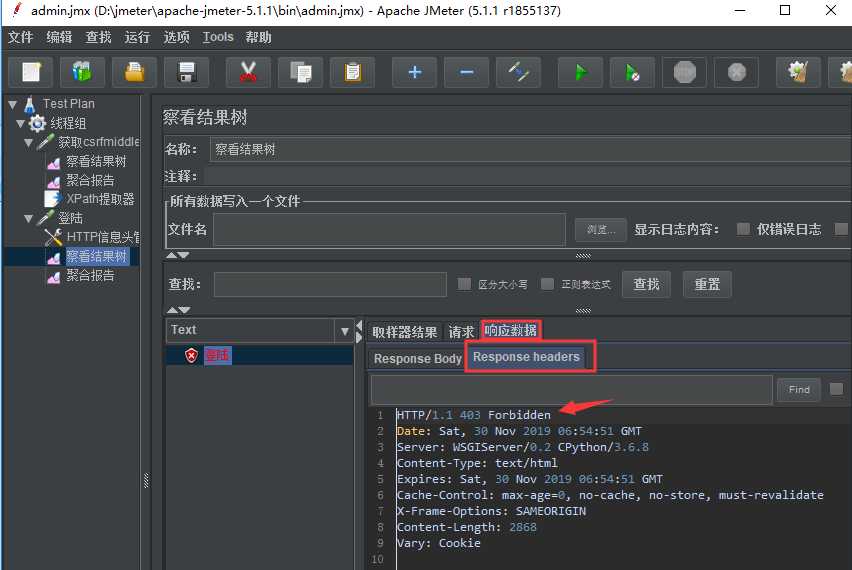Screen dimensions: 852x570
Task: Open the 文件 menu
Action: tap(21, 37)
